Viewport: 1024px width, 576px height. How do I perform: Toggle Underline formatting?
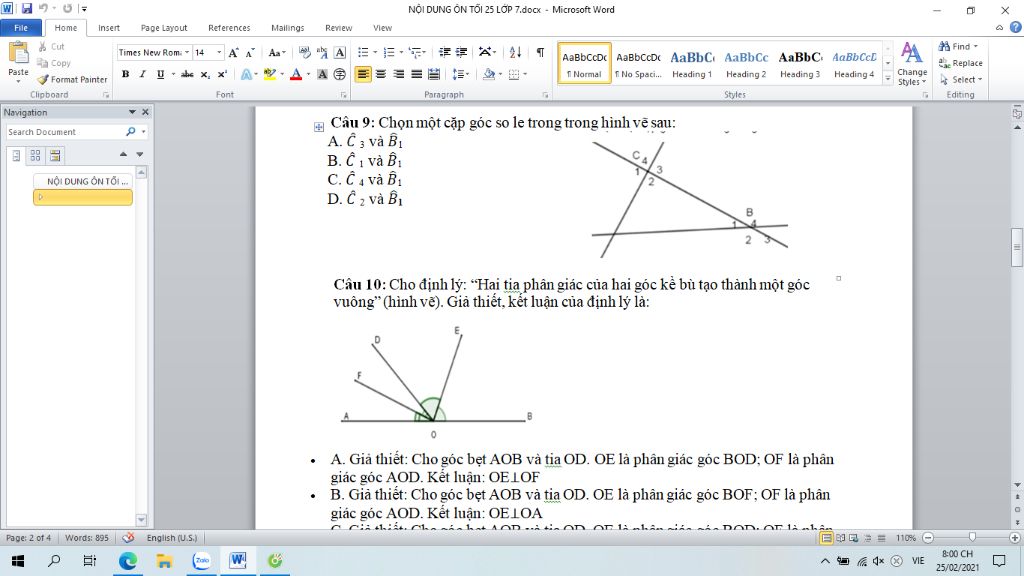[x=160, y=74]
